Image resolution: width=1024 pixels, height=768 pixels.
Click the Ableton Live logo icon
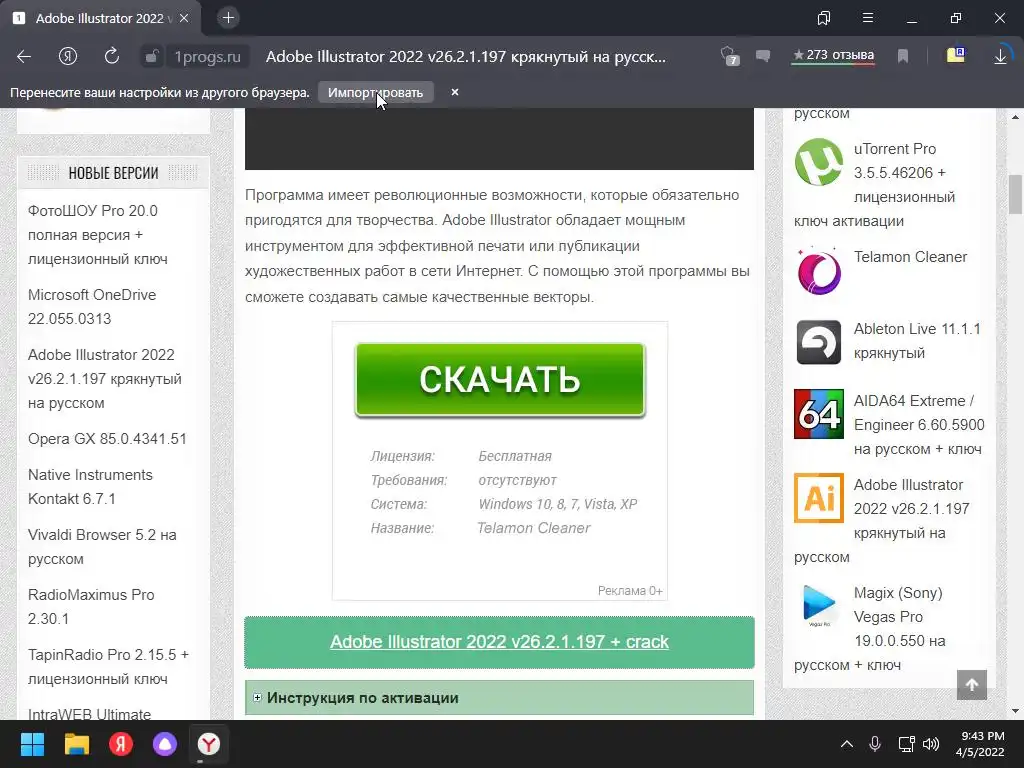point(819,342)
